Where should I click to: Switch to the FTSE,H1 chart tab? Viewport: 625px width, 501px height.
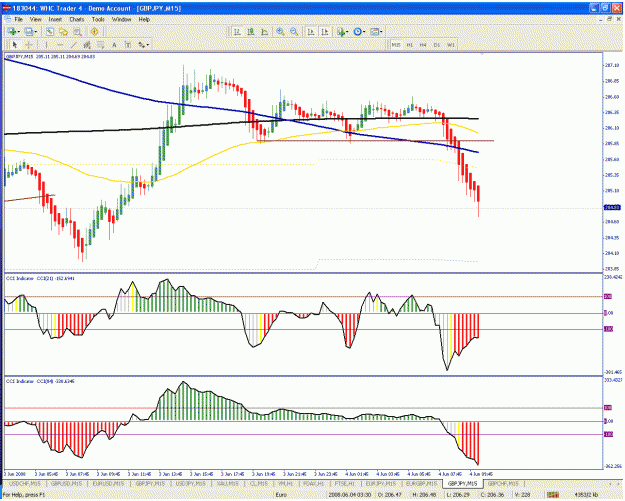(344, 483)
